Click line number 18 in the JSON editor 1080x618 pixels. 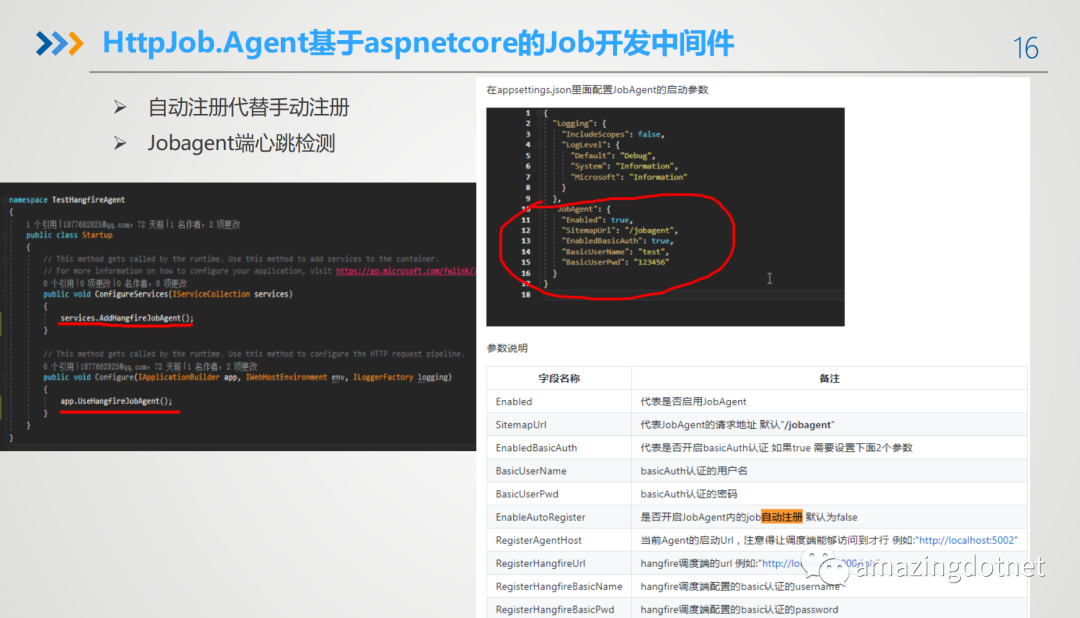(526, 295)
